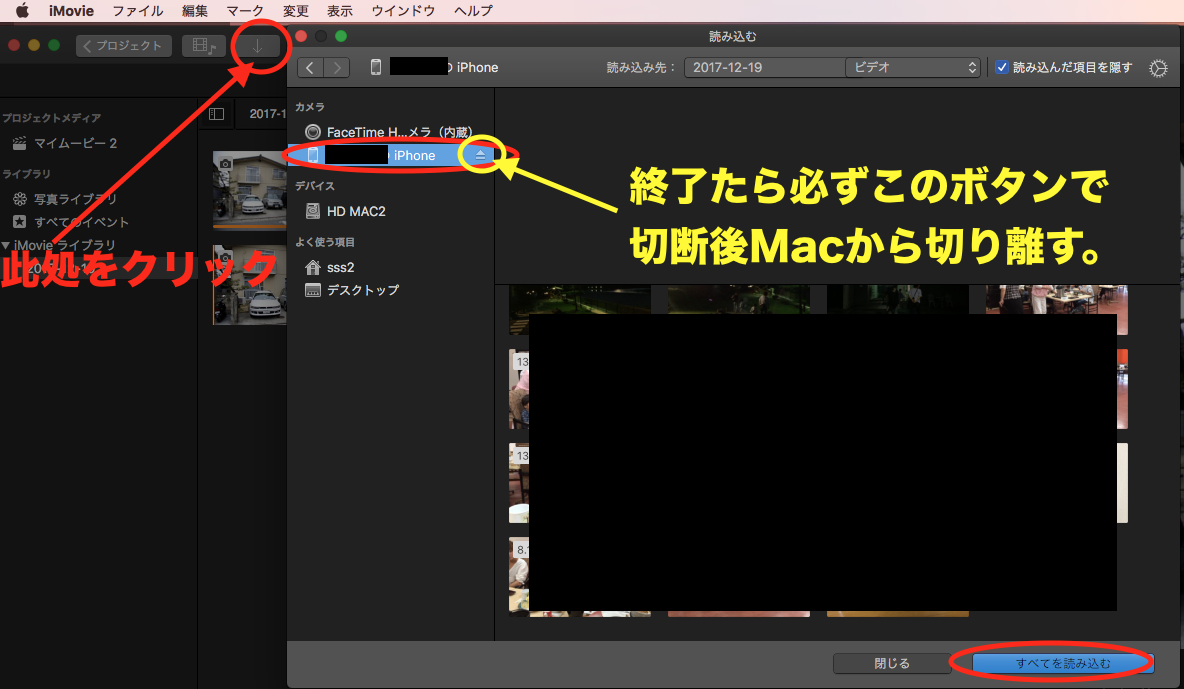Open the 表示 menu
This screenshot has width=1184, height=689.
click(340, 11)
